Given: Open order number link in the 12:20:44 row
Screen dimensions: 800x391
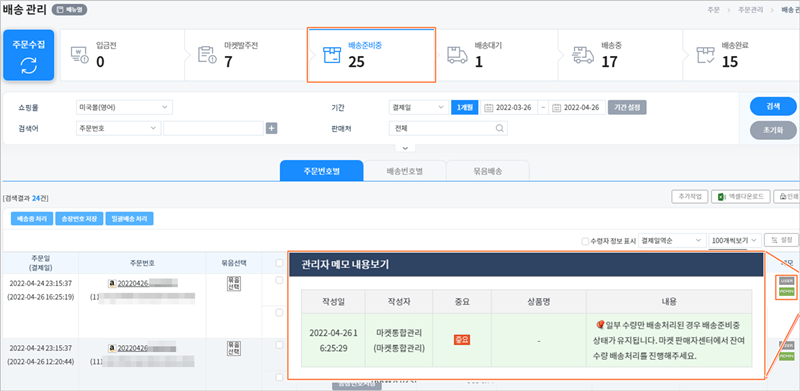Looking at the screenshot, I should [x=146, y=348].
